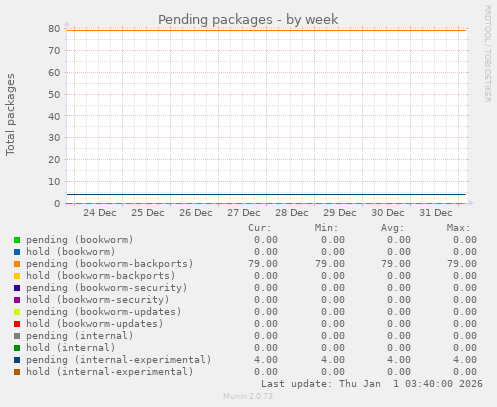Click the '28 Dec' x-axis label
497x407 pixels.
click(x=292, y=213)
